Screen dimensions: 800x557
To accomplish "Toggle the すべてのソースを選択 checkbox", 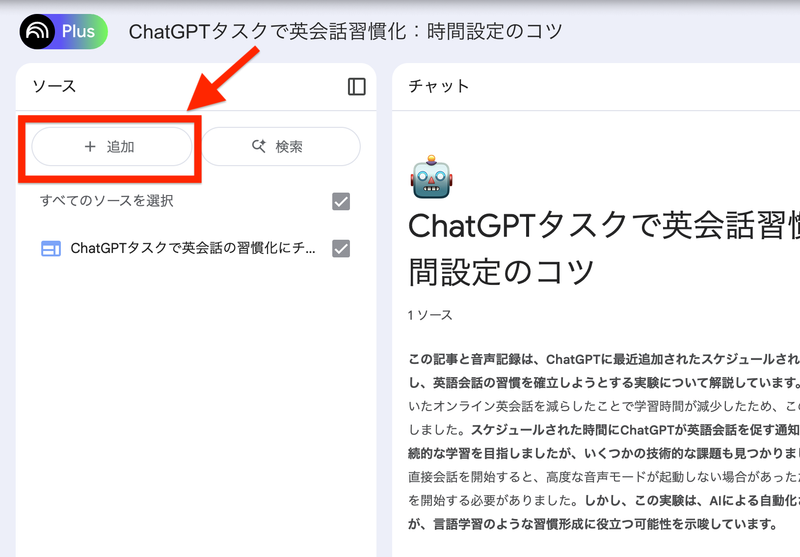I will point(341,201).
